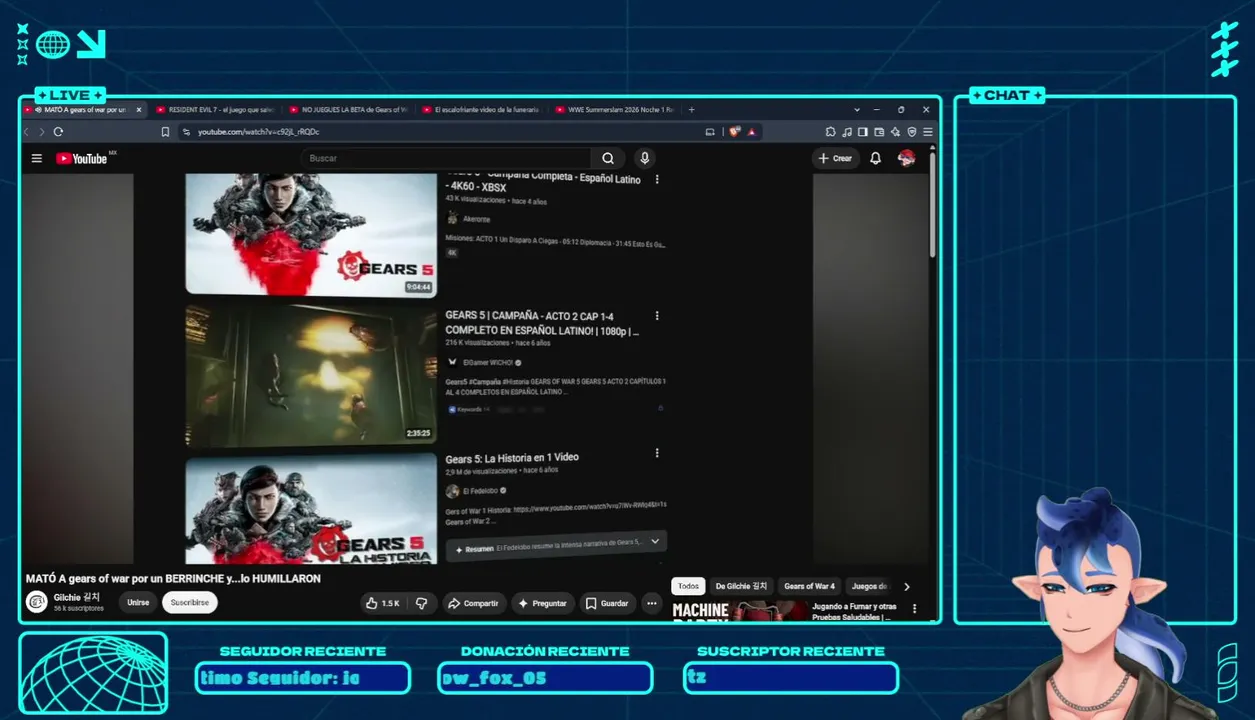
Task: Like the video with thumbs up
Action: [383, 603]
